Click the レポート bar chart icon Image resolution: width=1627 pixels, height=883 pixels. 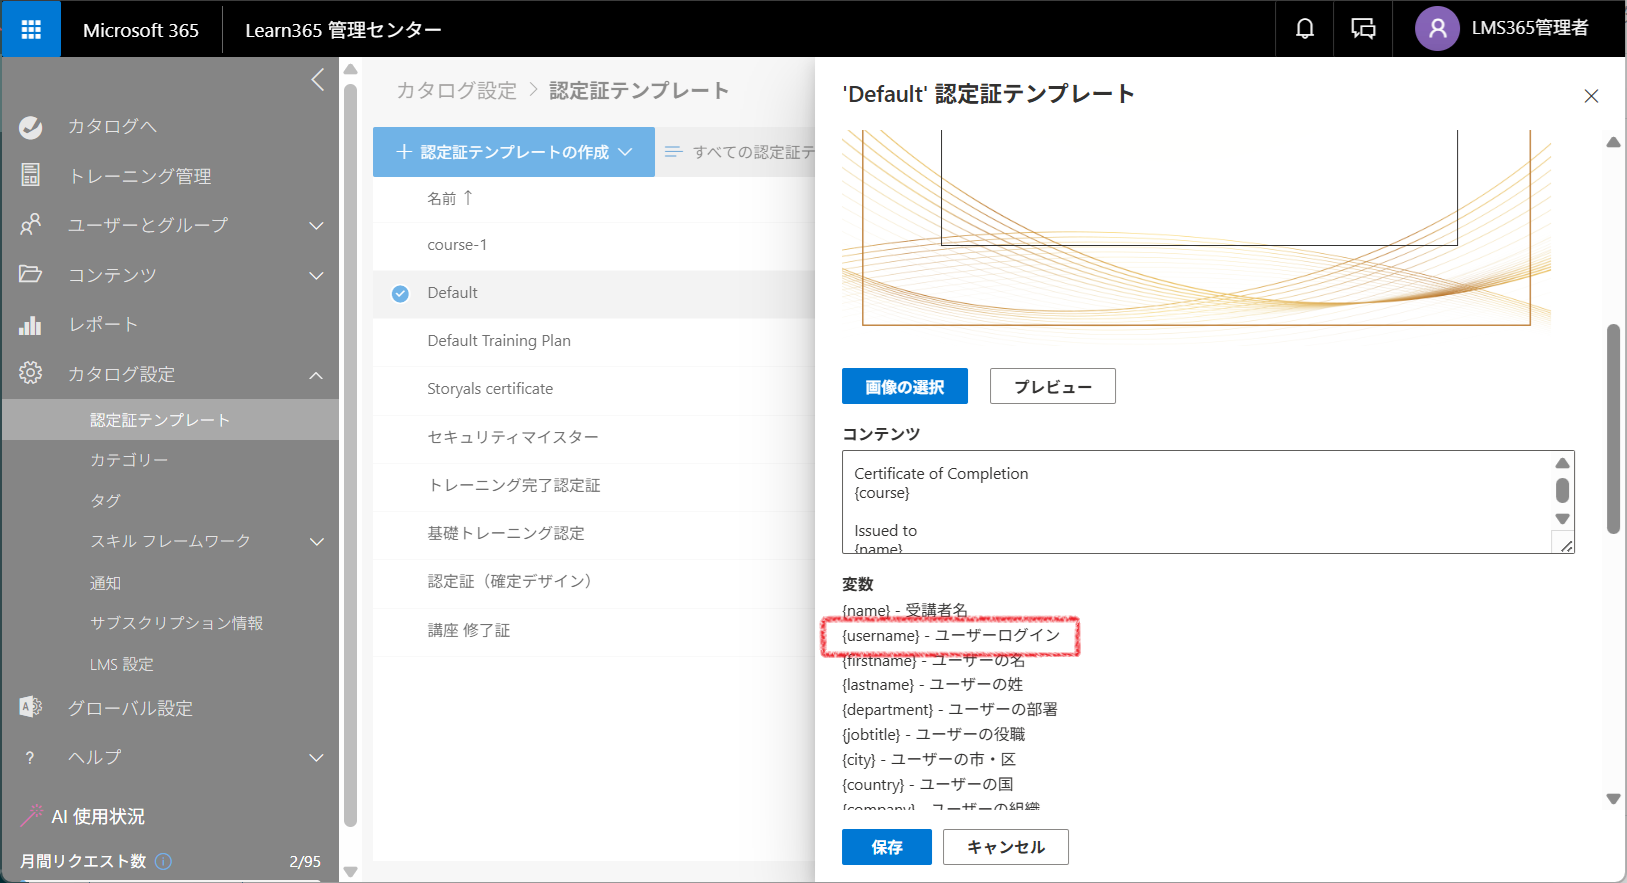click(31, 325)
